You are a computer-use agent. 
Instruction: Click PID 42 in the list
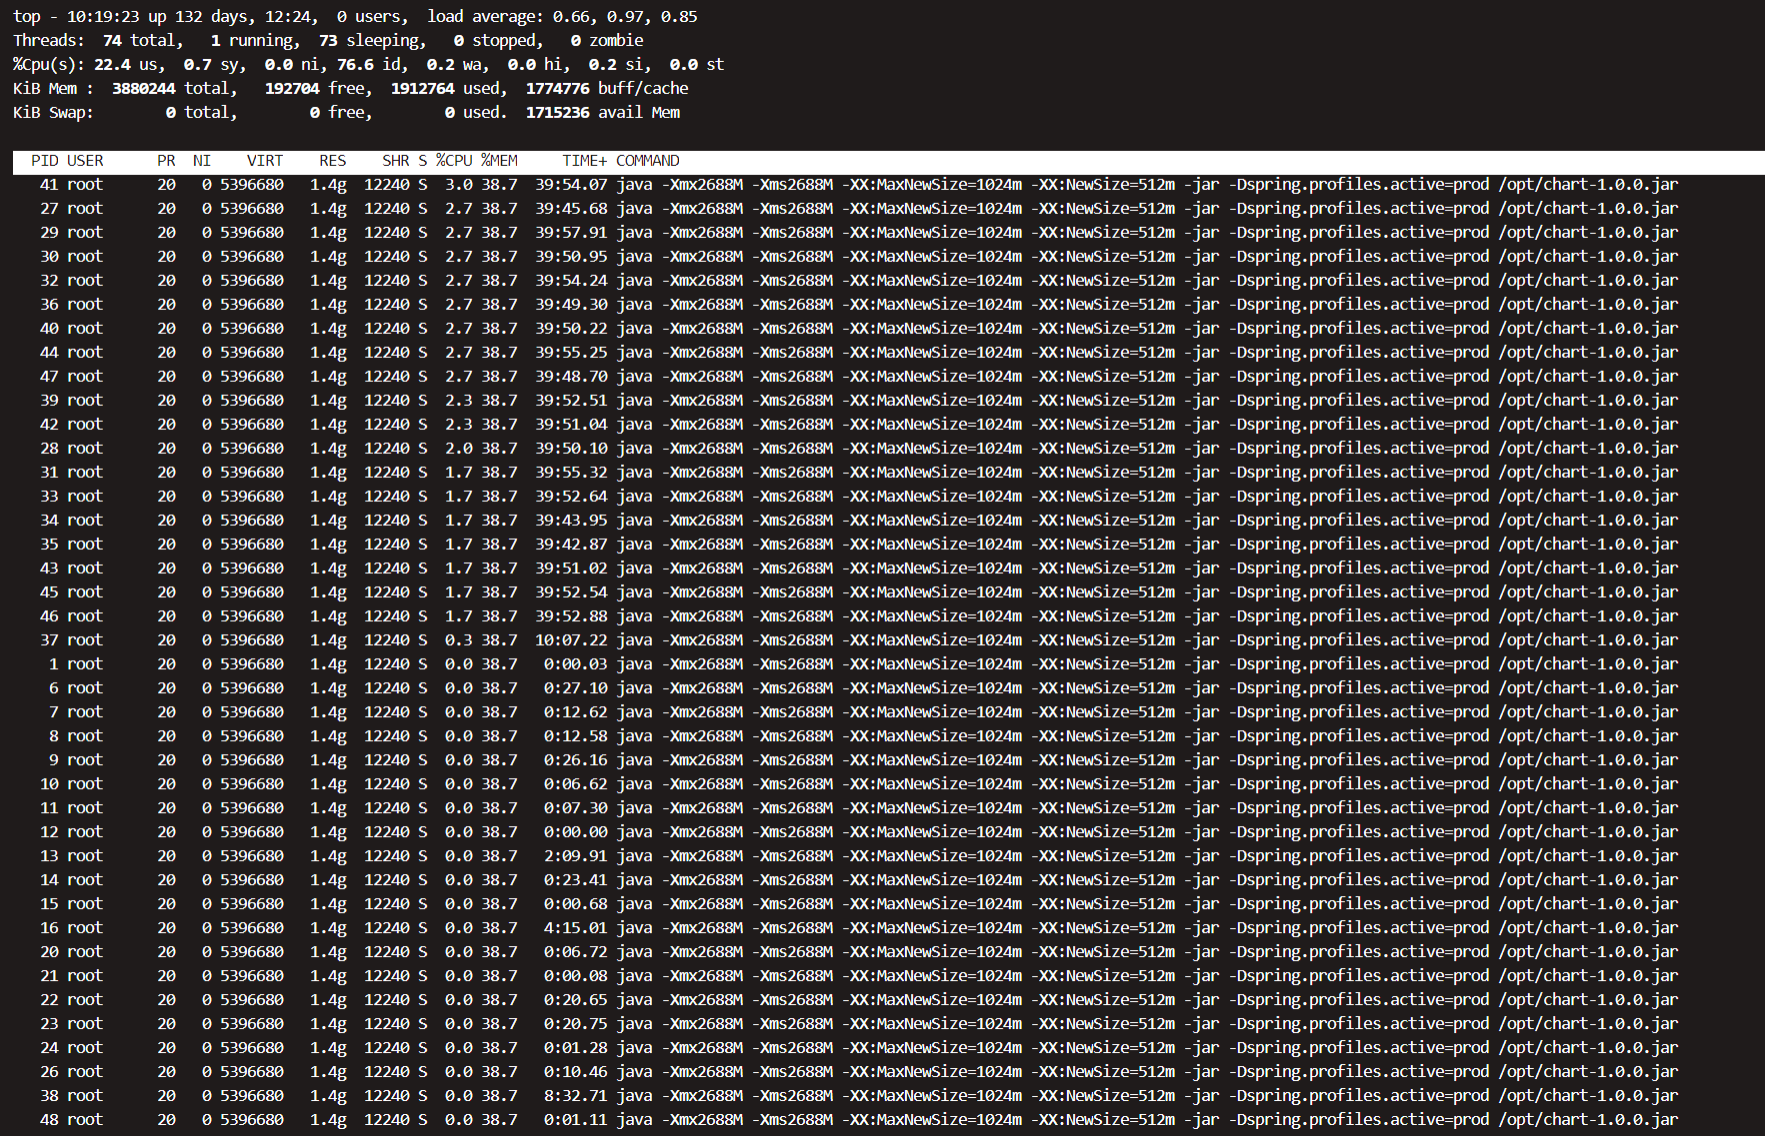[49, 425]
